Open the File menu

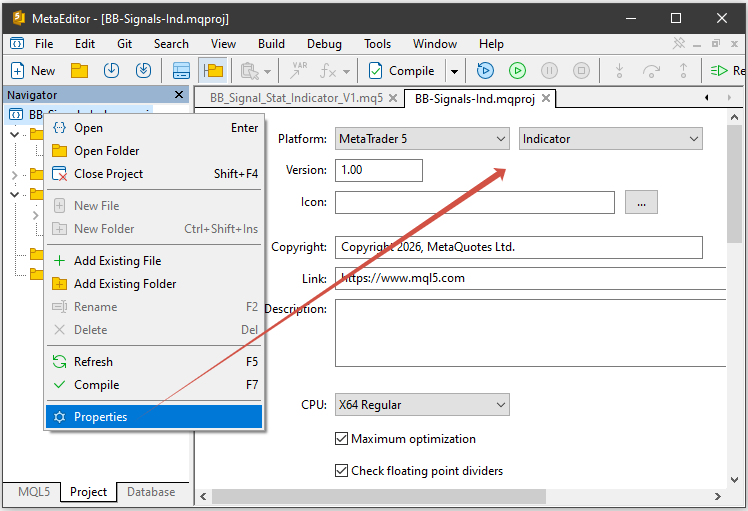point(44,44)
